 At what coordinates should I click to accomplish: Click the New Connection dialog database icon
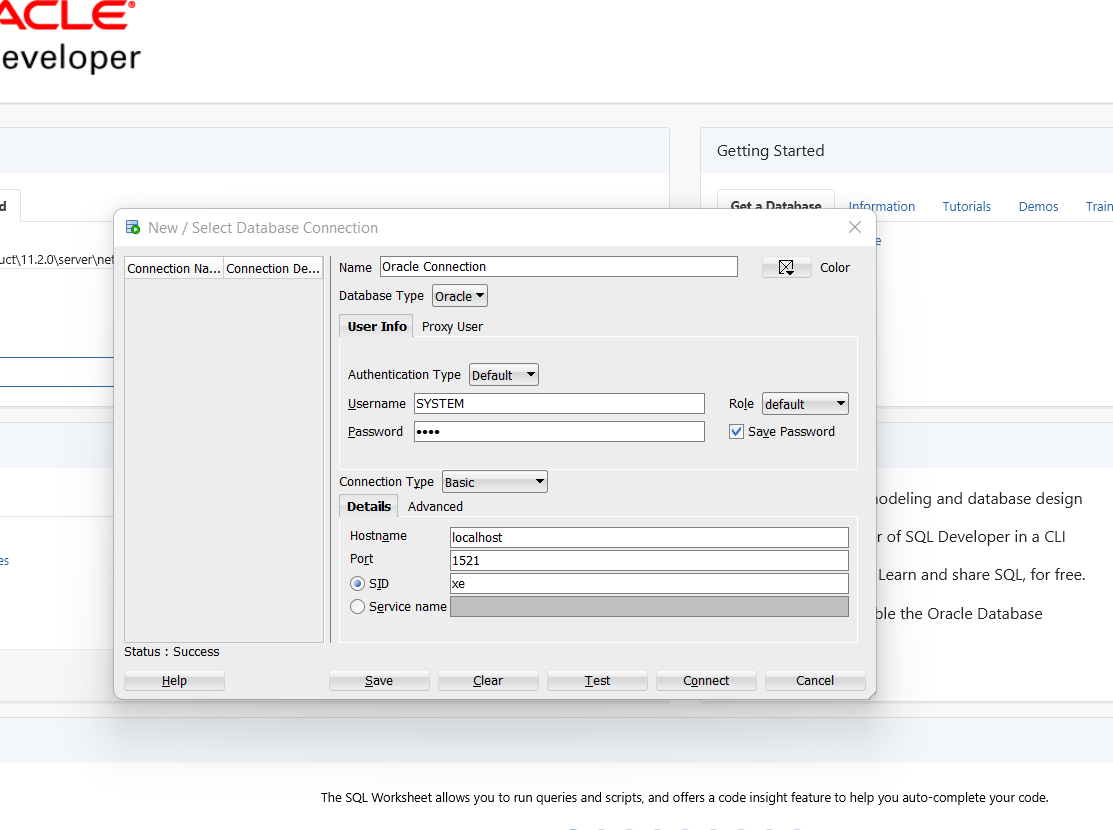tap(132, 227)
